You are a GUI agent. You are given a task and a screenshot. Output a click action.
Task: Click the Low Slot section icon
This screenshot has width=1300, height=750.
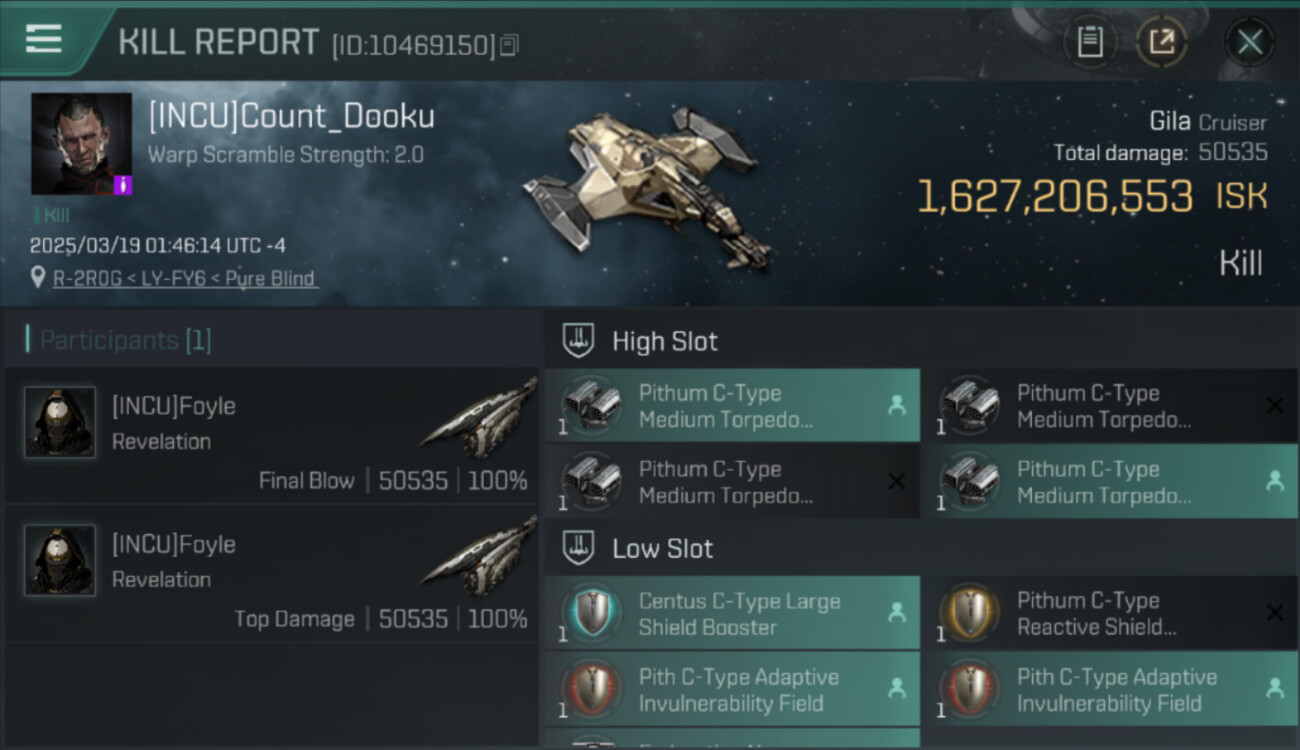[x=579, y=548]
